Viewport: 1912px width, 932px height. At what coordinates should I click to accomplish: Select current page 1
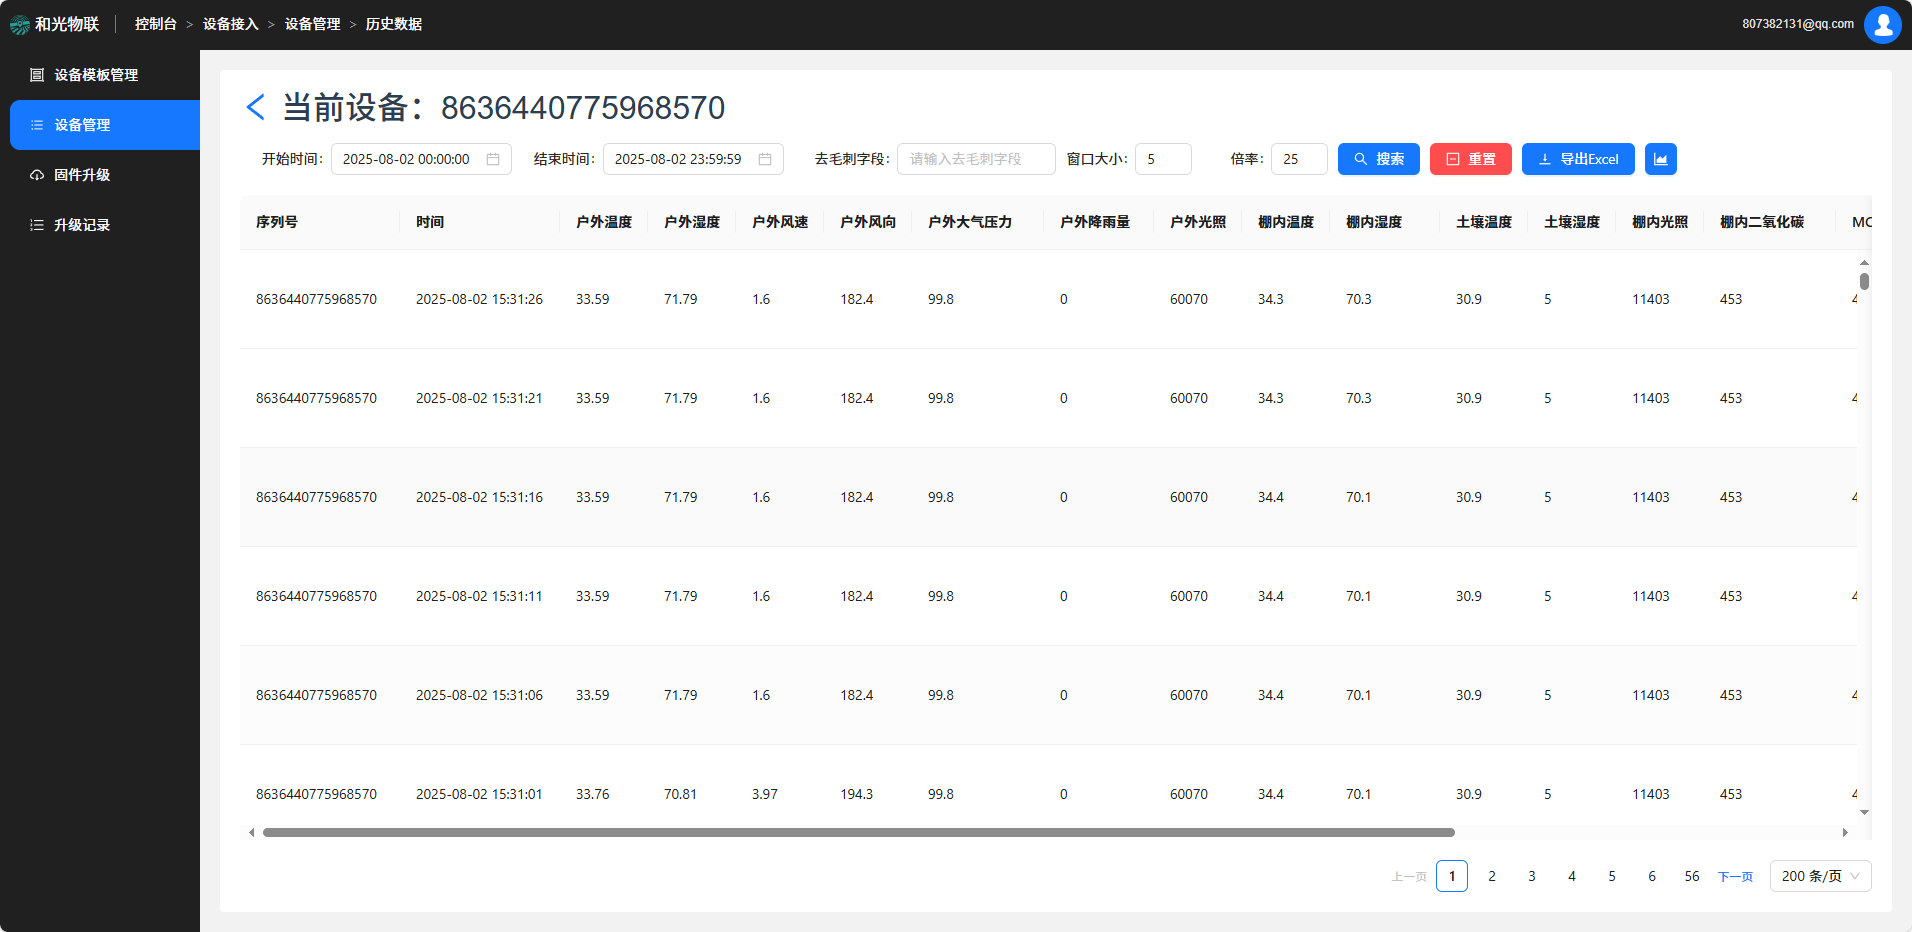1452,876
